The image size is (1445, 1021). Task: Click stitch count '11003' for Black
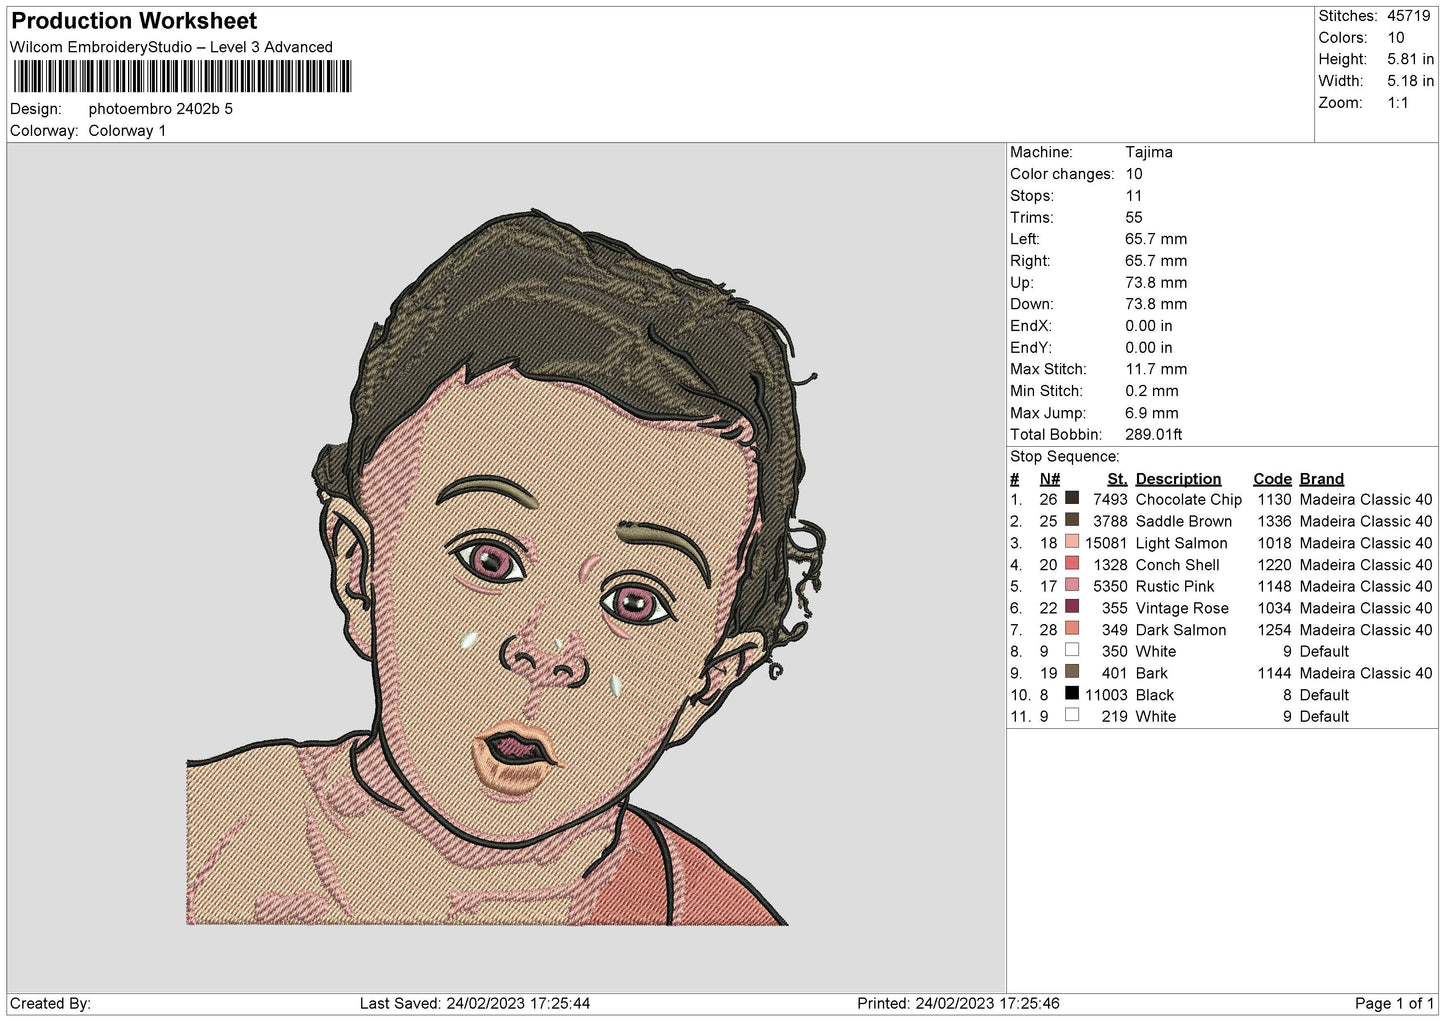tap(1106, 695)
